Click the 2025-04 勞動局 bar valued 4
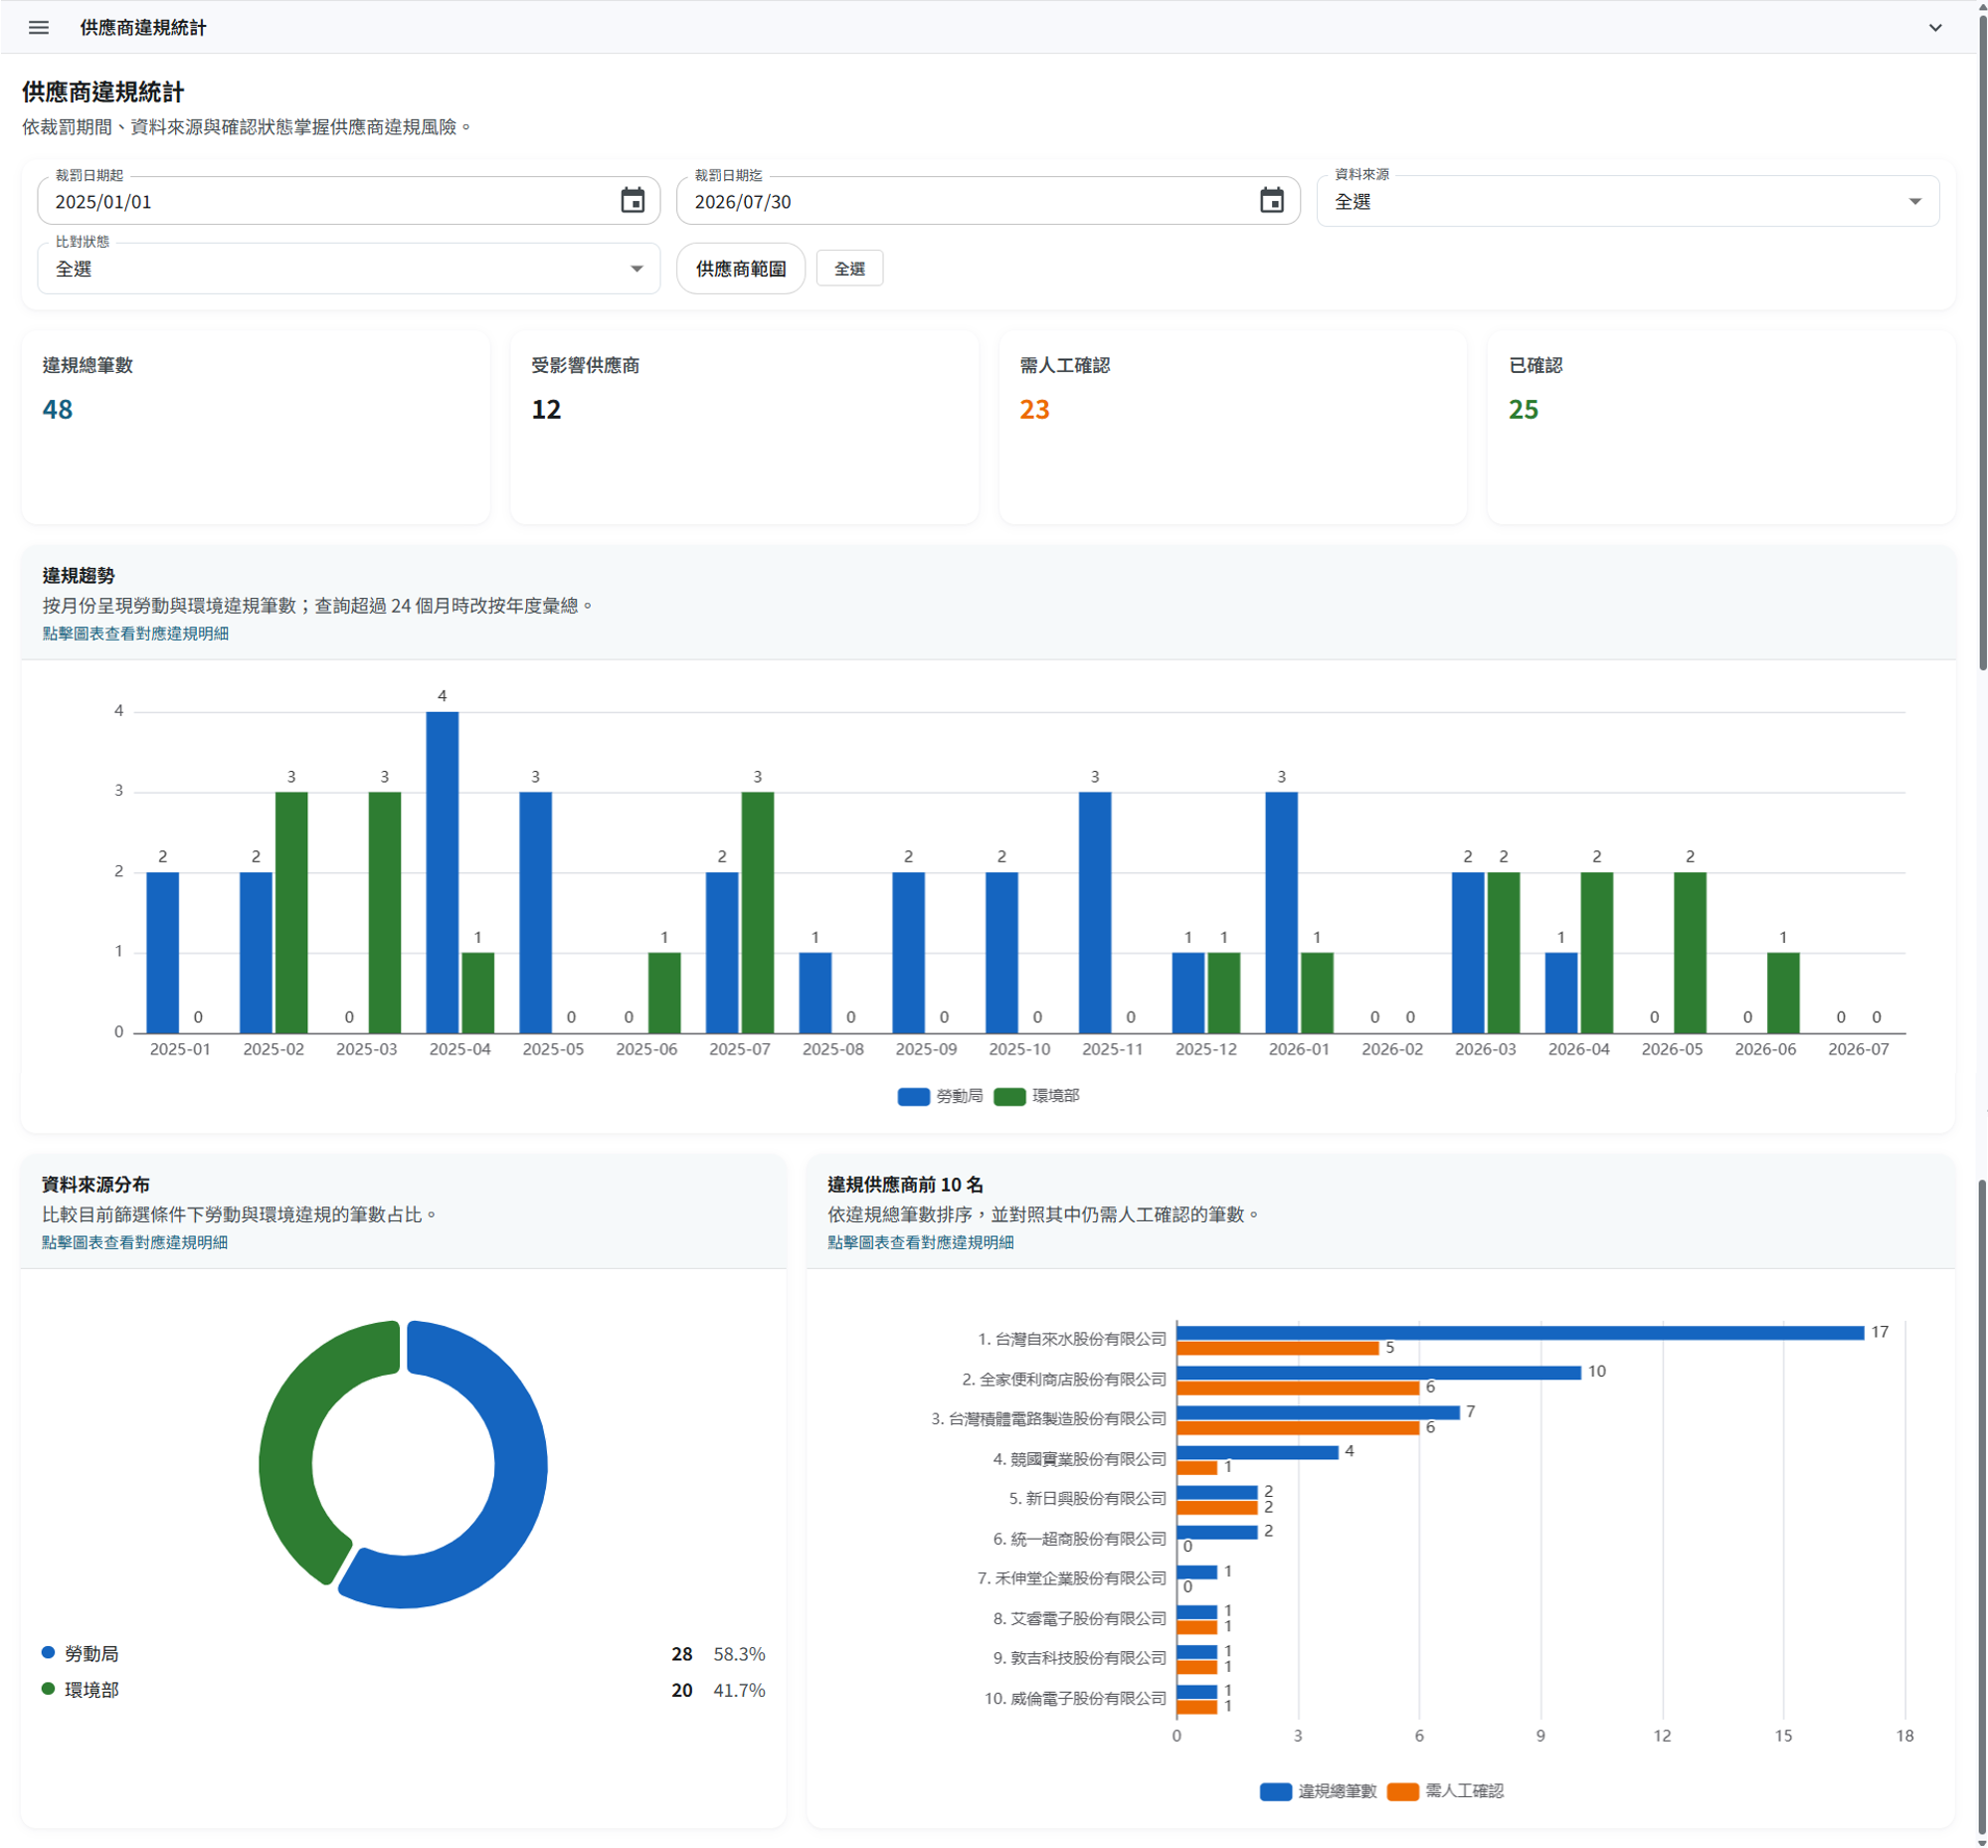Screen dimensions: 1988x1848 point(442,872)
